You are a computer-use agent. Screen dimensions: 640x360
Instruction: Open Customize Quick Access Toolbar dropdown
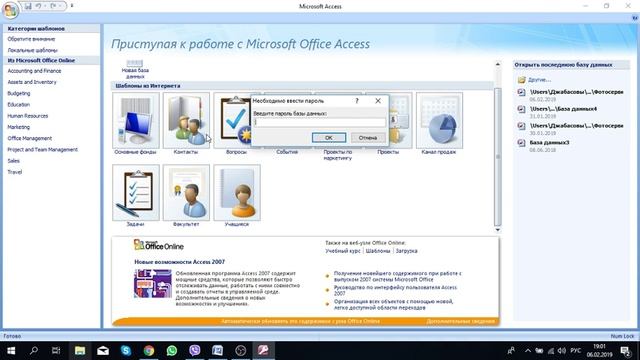pos(72,6)
